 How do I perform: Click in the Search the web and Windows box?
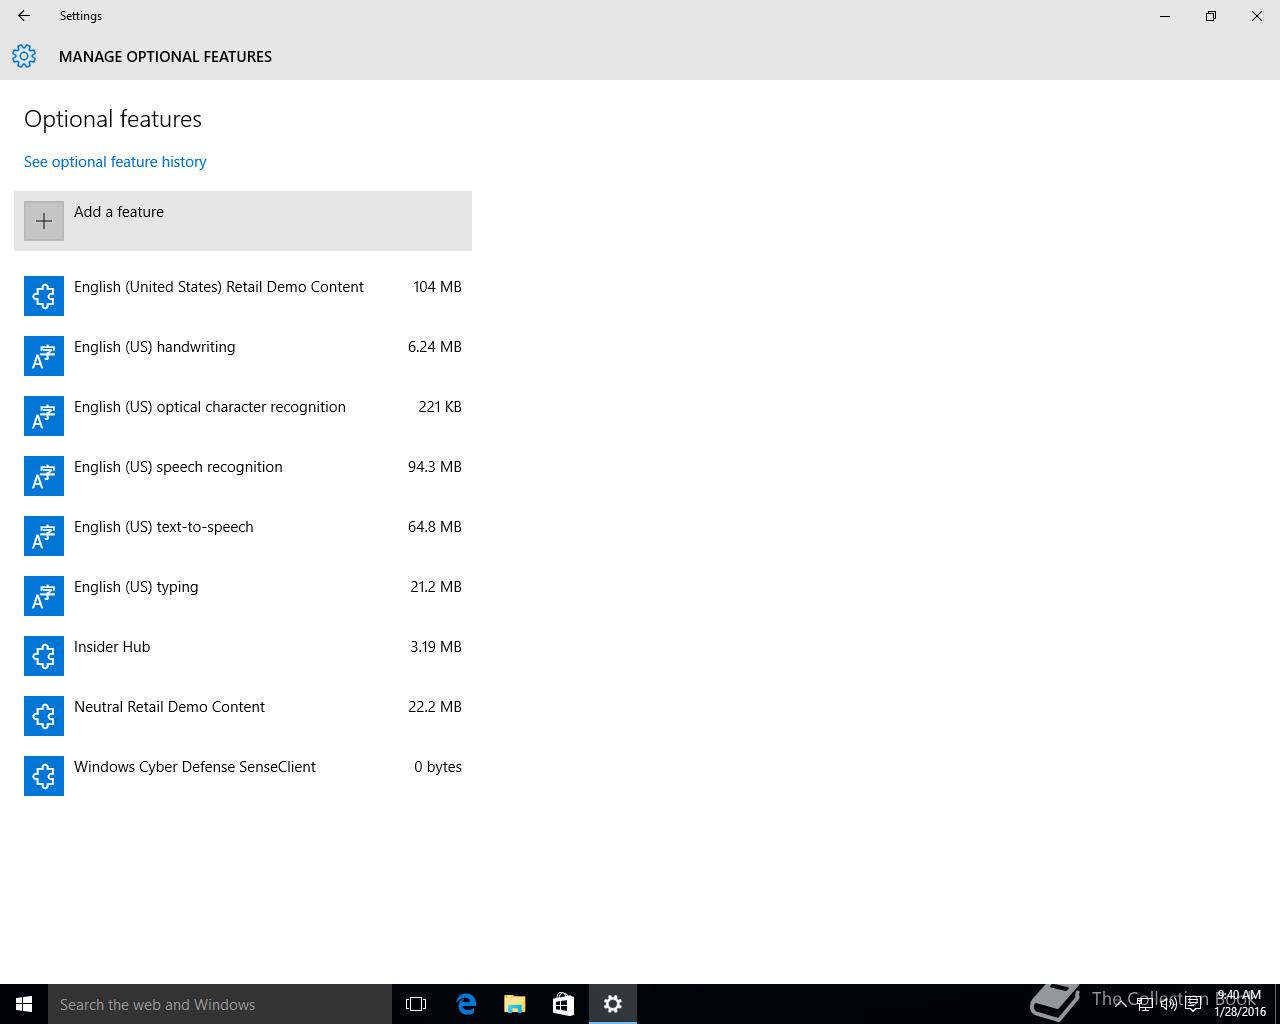pos(220,1004)
